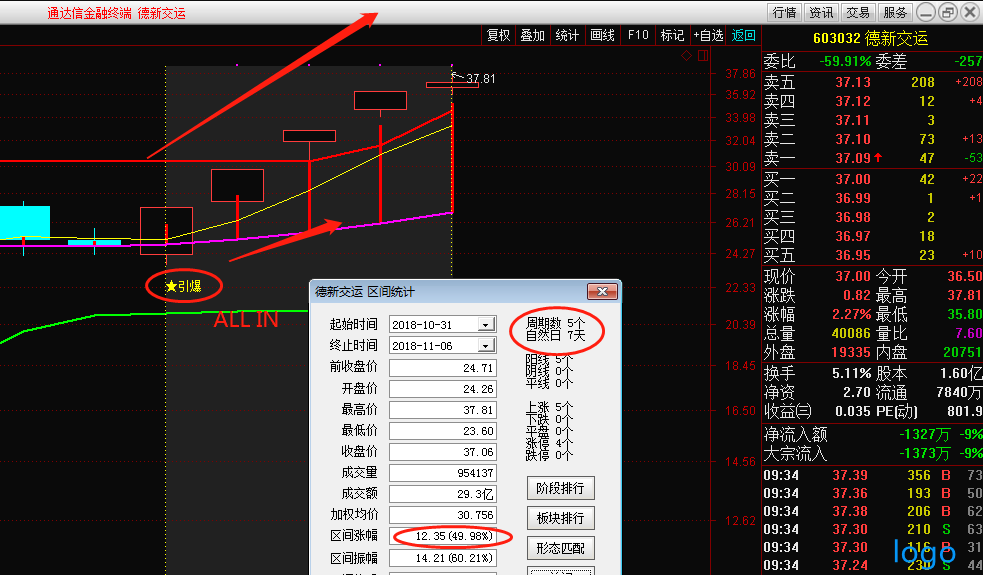Click the 买一 bid price 37.00
Image resolution: width=983 pixels, height=575 pixels.
coord(853,179)
